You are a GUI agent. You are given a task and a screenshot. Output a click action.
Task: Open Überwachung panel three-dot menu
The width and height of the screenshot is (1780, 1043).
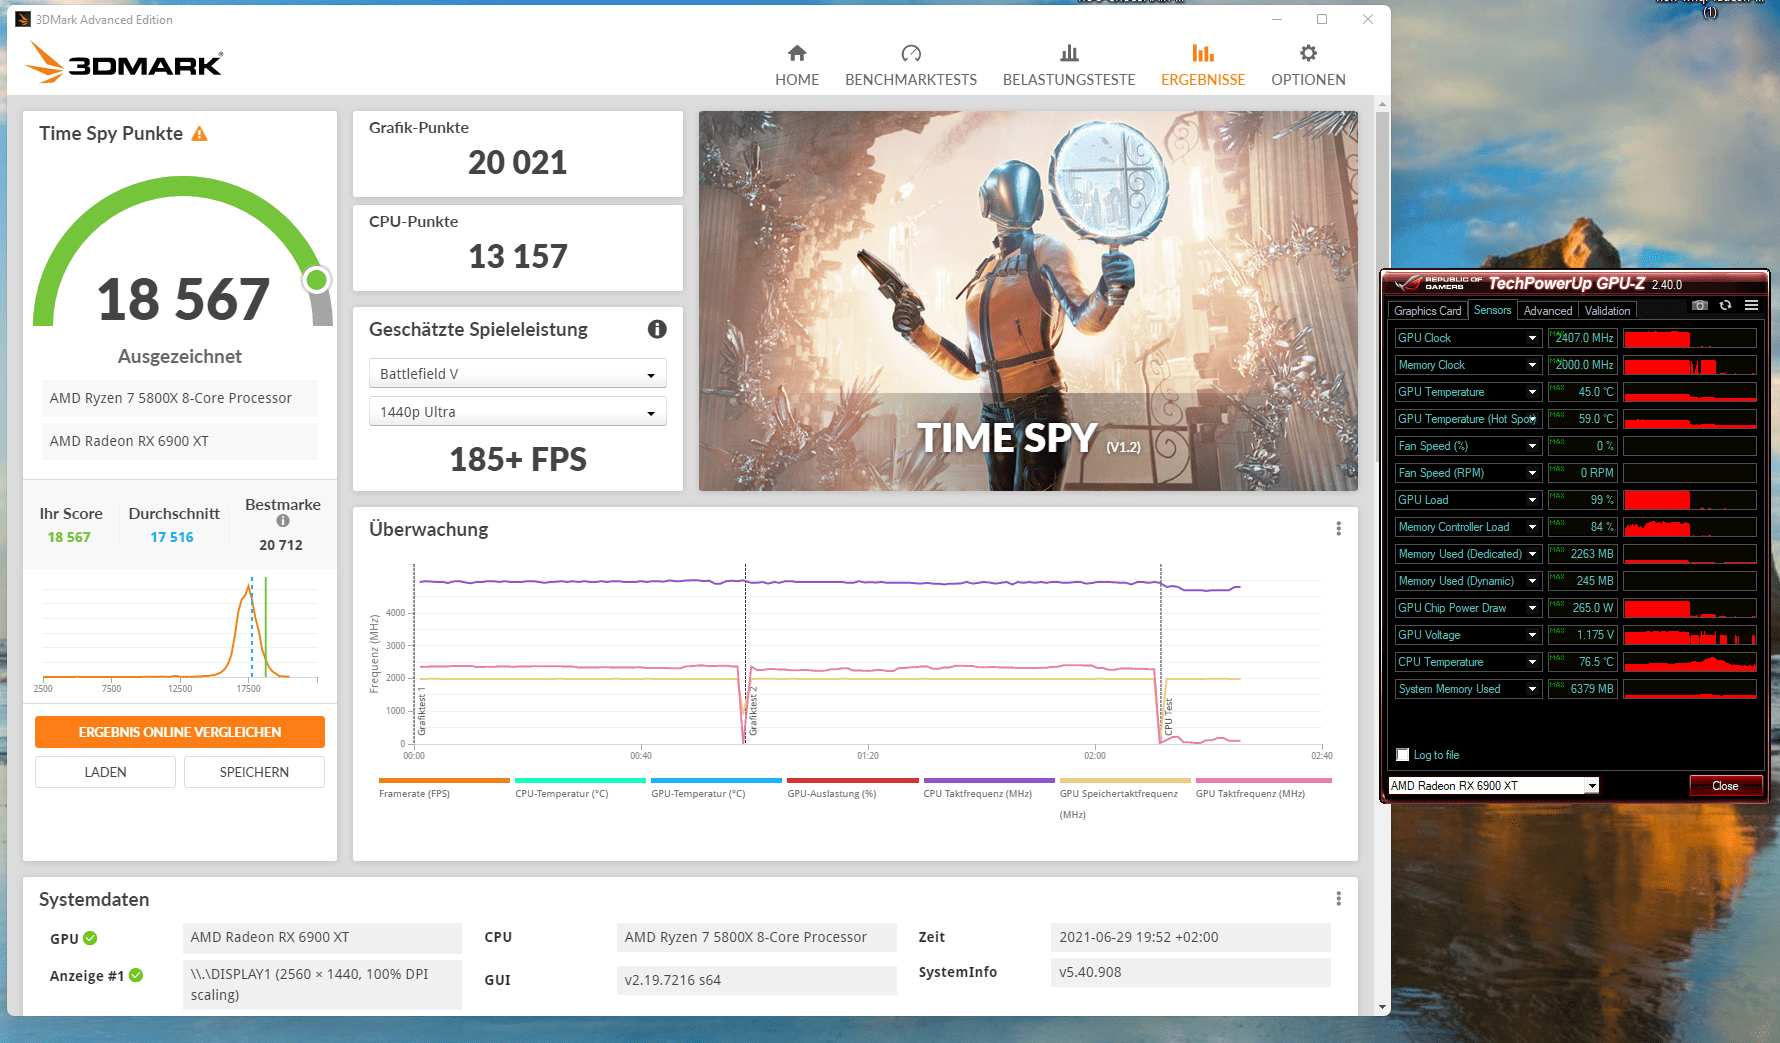pyautogui.click(x=1338, y=529)
